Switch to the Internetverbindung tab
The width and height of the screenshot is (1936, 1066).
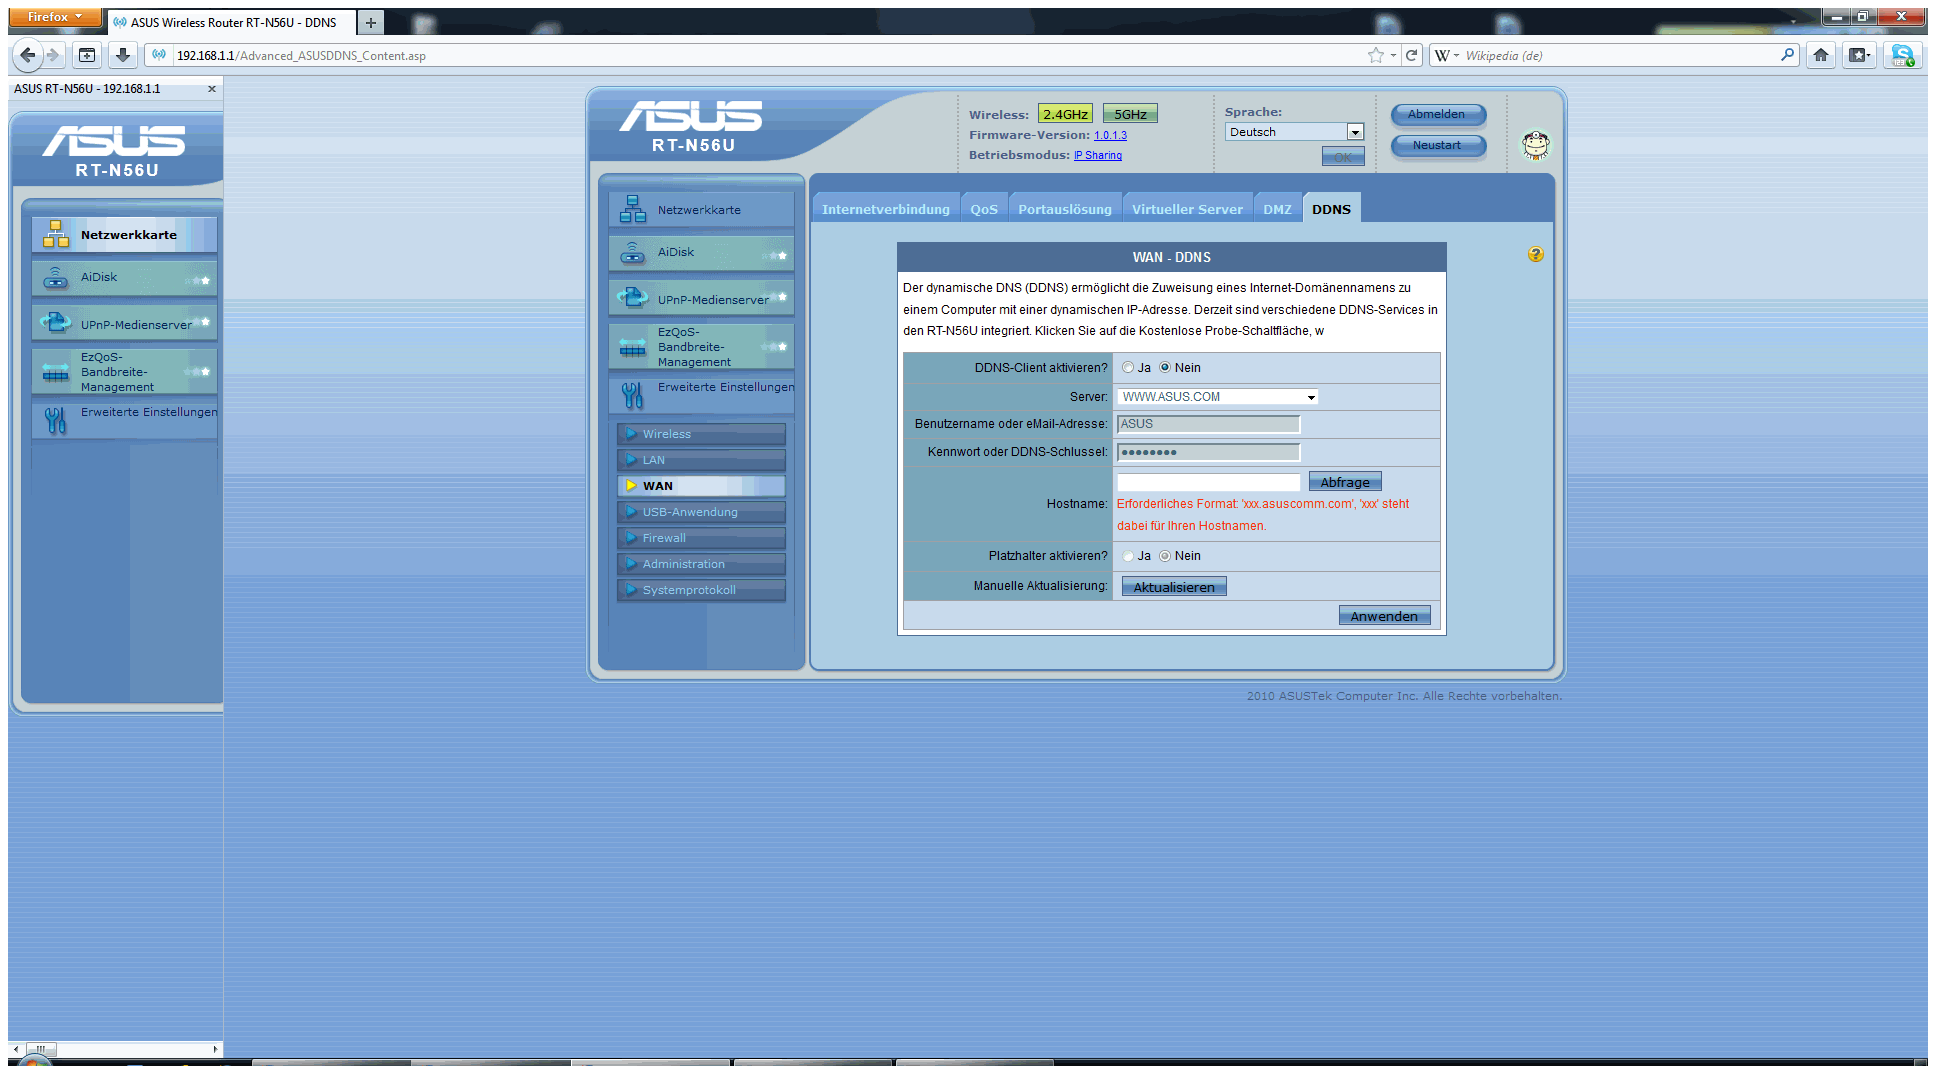coord(885,209)
